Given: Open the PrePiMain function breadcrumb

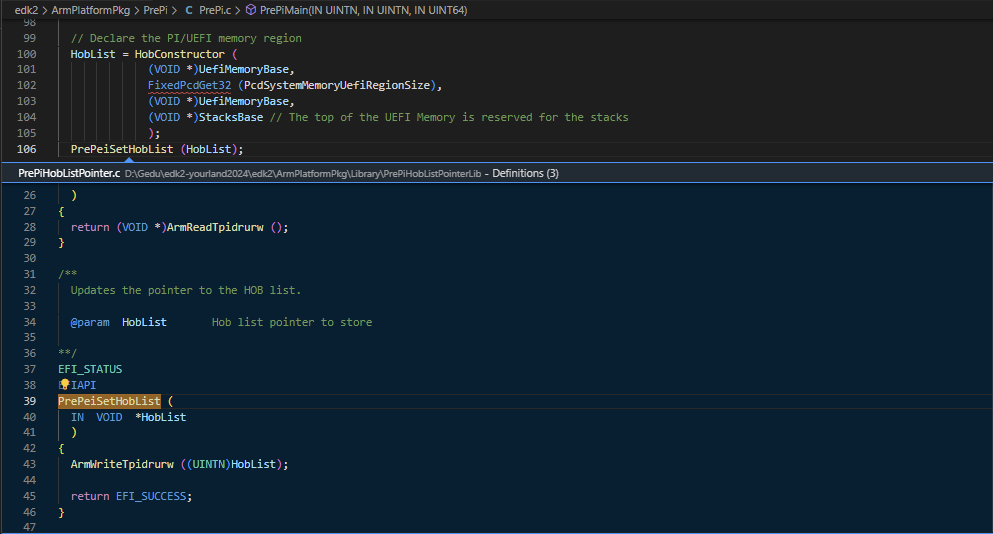Looking at the screenshot, I should coord(364,10).
